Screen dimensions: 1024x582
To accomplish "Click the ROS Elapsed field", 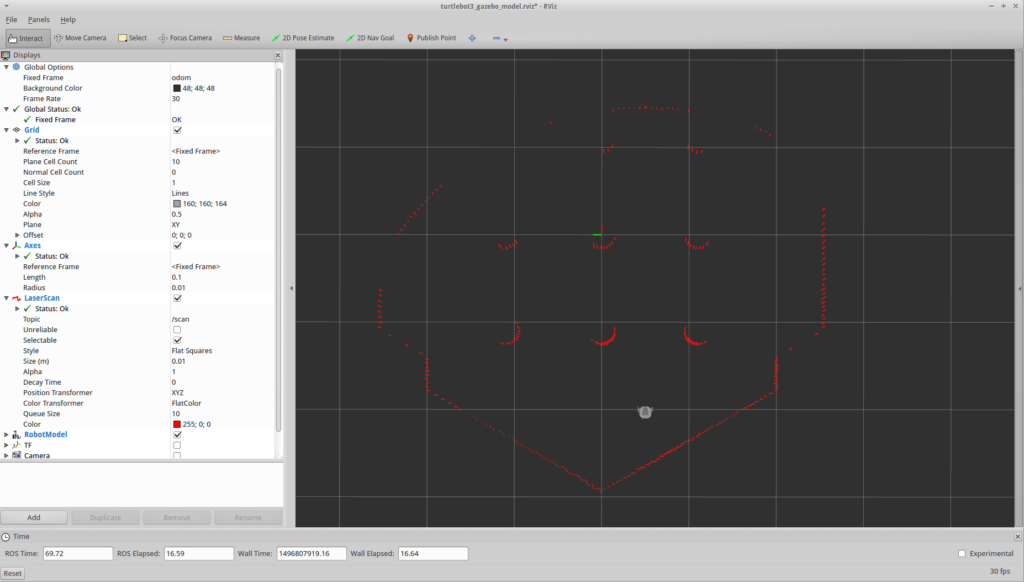I will (x=199, y=553).
